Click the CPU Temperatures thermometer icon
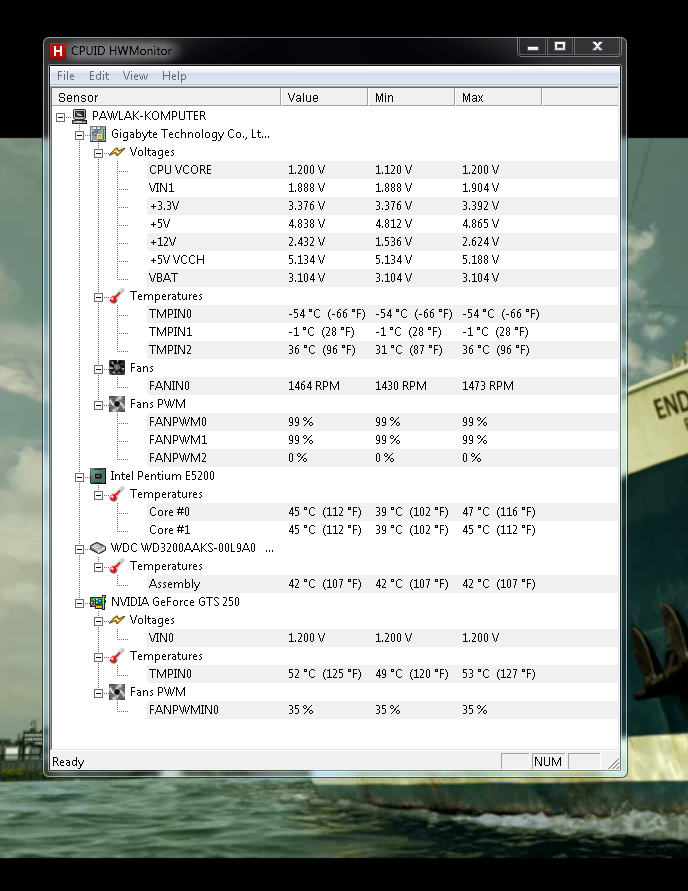 (116, 494)
